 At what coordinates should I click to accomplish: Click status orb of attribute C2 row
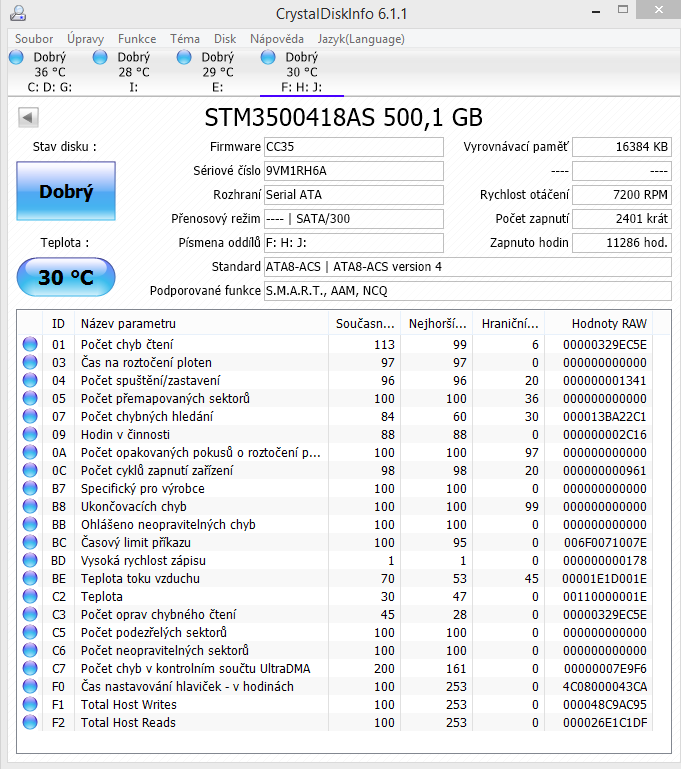coord(30,596)
